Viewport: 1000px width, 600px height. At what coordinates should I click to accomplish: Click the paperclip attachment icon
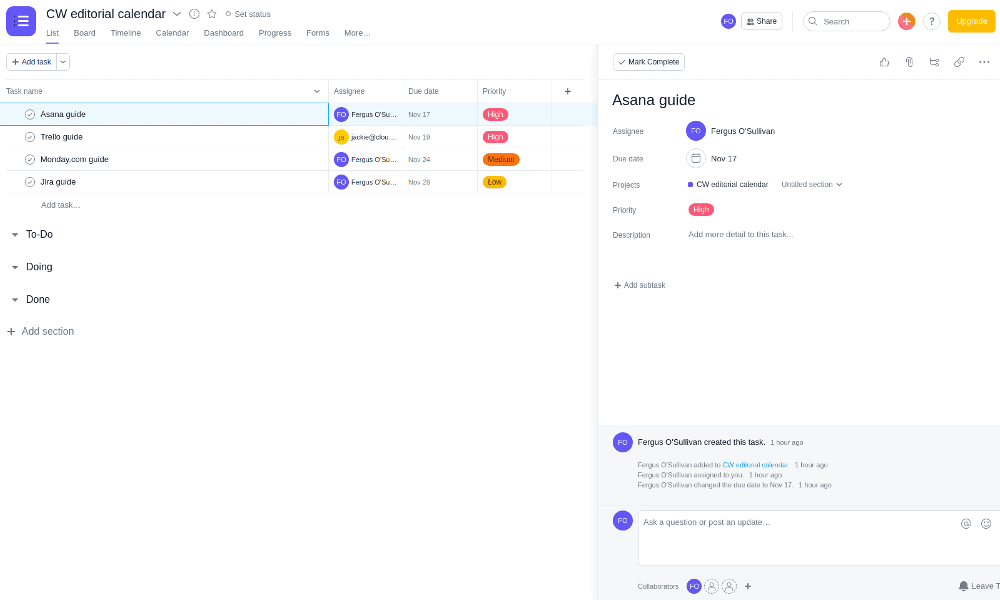909,62
